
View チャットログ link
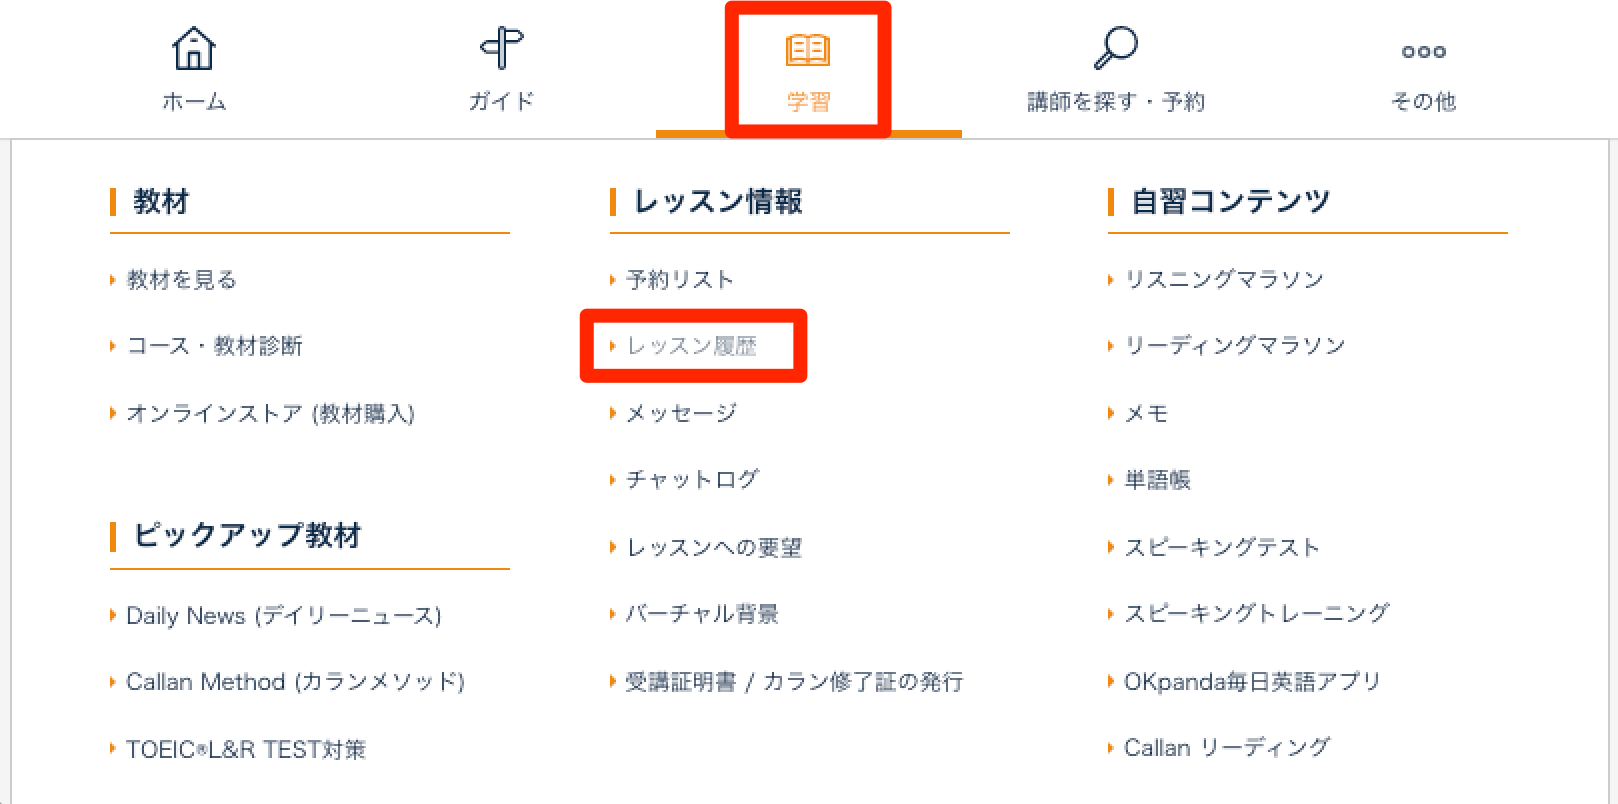coord(693,480)
